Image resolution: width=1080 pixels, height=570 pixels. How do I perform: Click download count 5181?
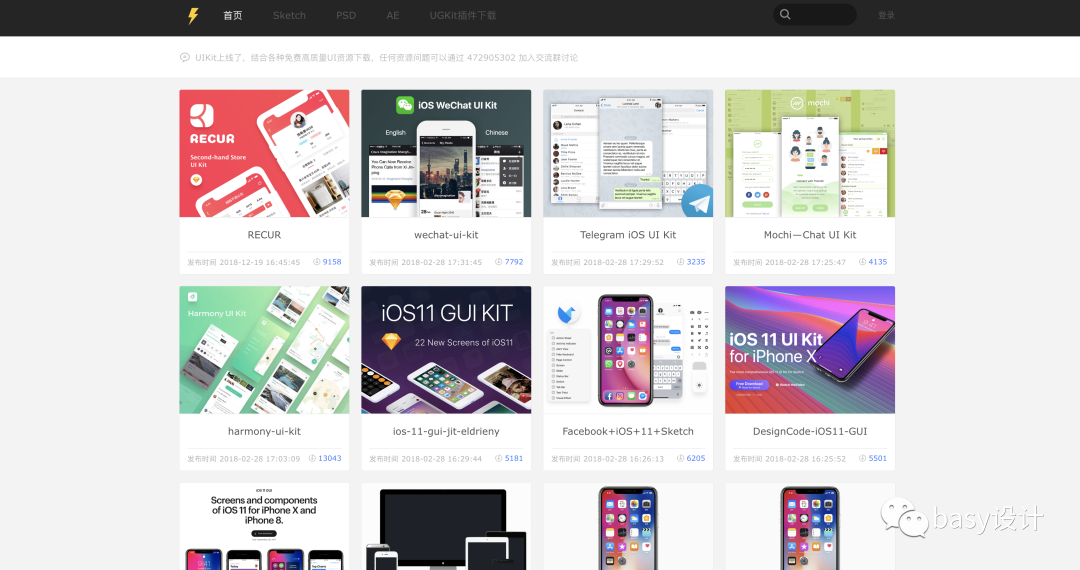tap(514, 458)
